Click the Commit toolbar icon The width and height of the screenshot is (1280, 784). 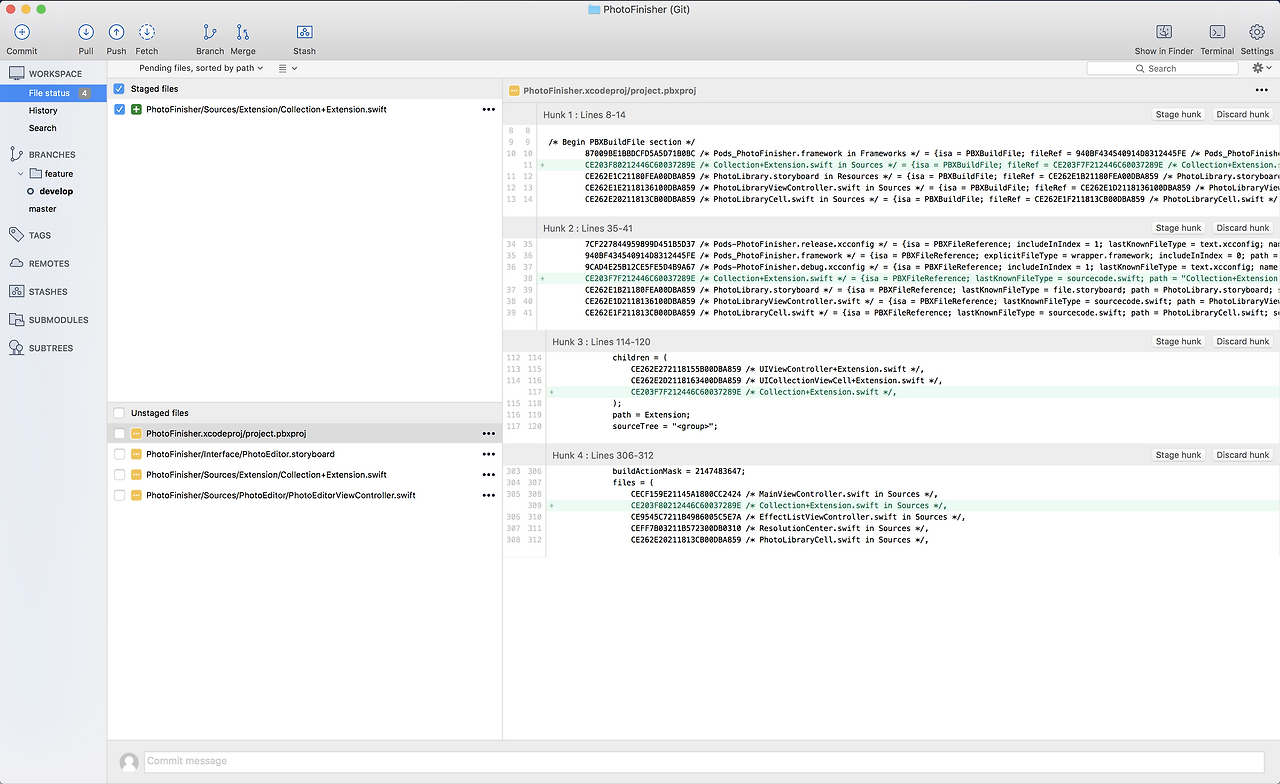coord(21,33)
